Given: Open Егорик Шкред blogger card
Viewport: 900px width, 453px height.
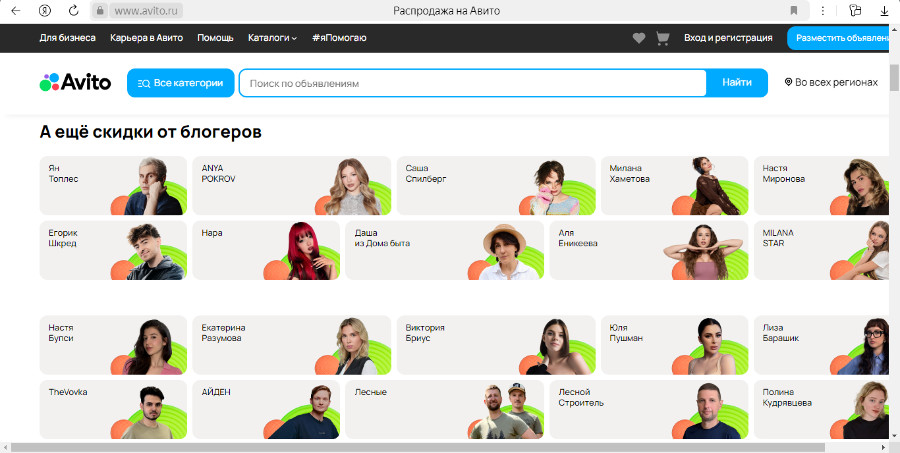Looking at the screenshot, I should coord(113,250).
